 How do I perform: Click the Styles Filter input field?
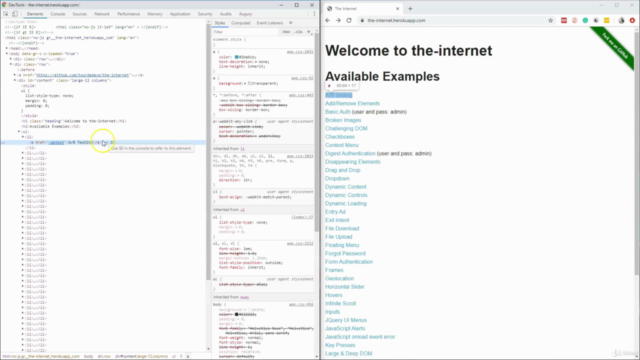point(246,32)
